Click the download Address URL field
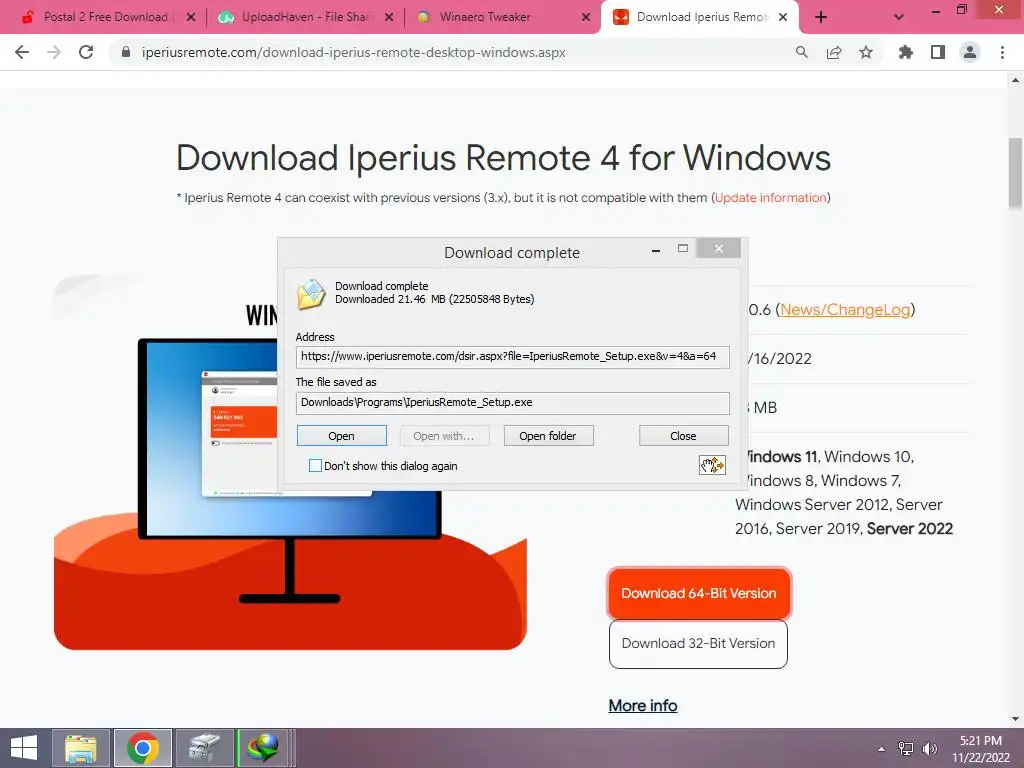 [513, 357]
